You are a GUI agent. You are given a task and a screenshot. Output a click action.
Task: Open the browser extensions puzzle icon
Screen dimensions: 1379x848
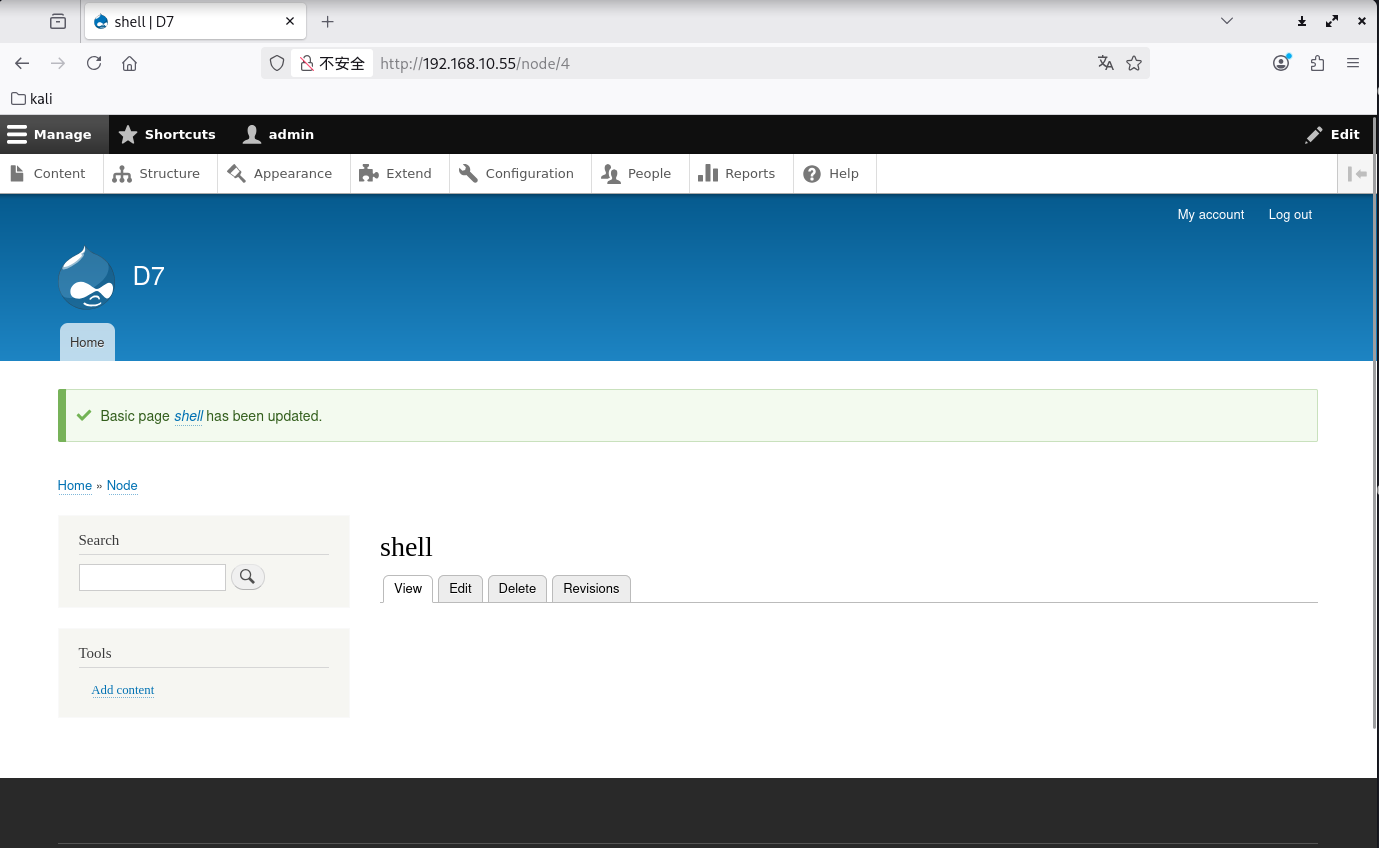[1317, 63]
